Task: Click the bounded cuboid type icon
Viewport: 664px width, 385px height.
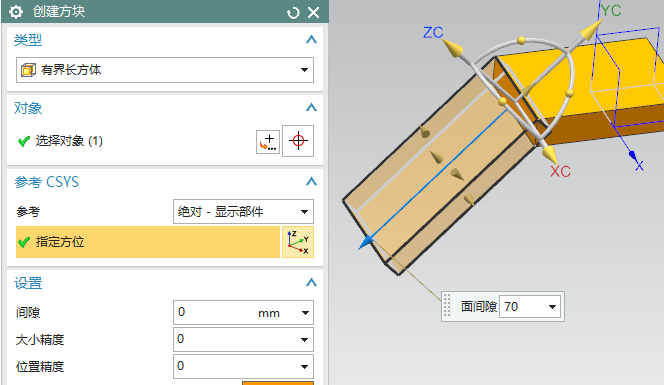Action: tap(28, 70)
